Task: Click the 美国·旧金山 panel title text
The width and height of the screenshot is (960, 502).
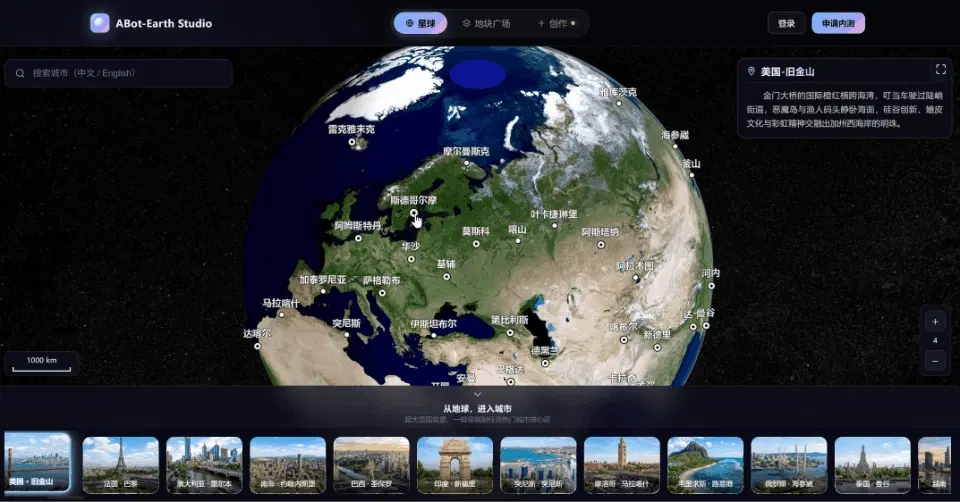Action: pyautogui.click(x=787, y=72)
